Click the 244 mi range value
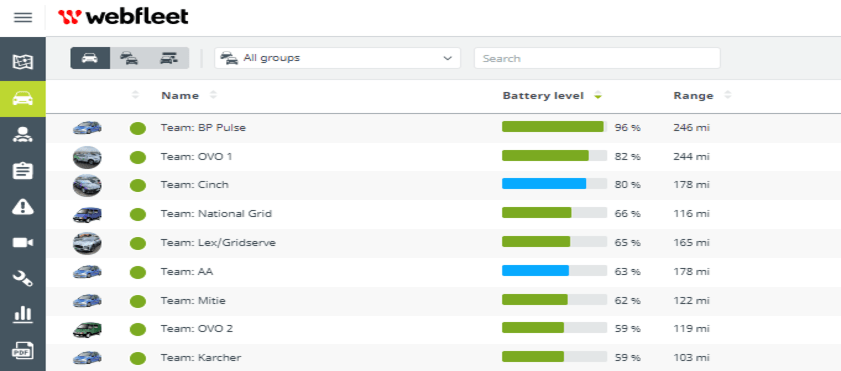Viewport: 841px width, 371px height. 691,157
